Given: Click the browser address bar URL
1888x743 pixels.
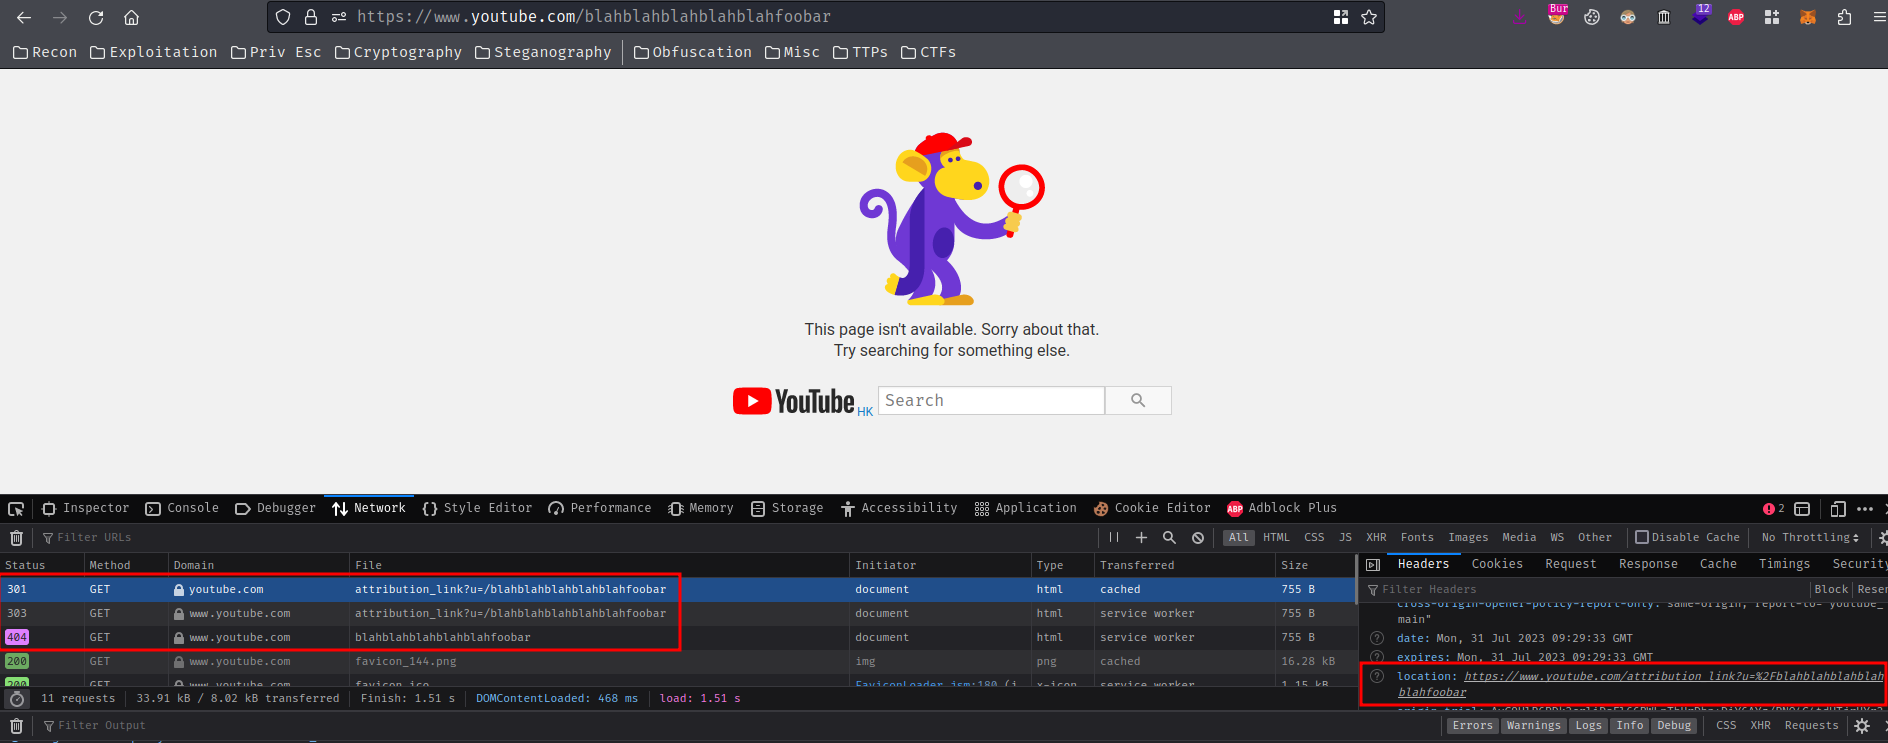Looking at the screenshot, I should click(594, 17).
